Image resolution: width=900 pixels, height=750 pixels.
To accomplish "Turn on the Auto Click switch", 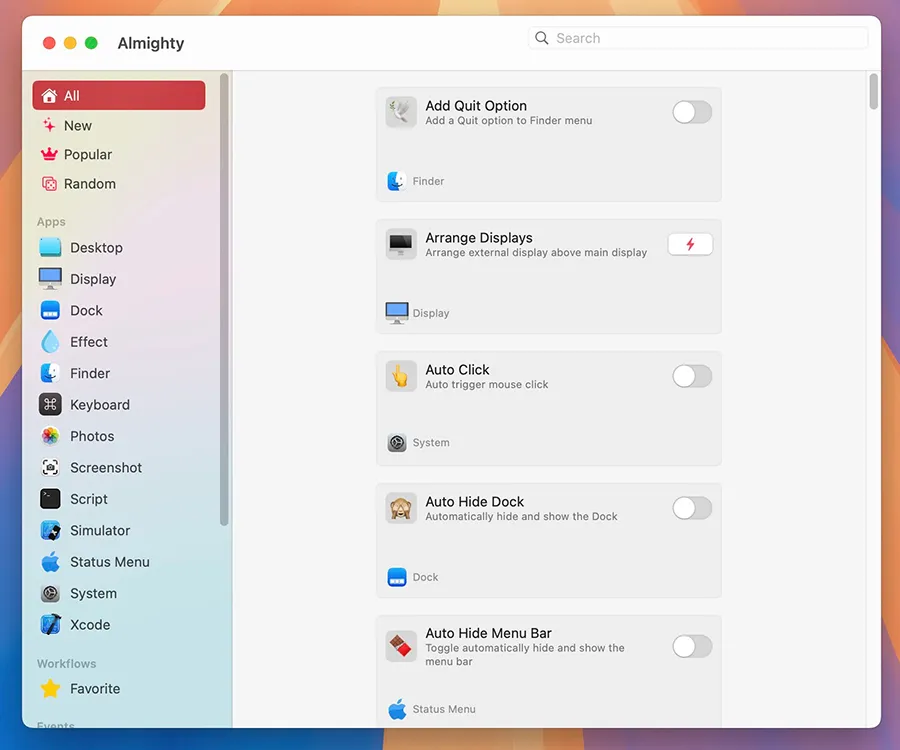I will click(691, 376).
